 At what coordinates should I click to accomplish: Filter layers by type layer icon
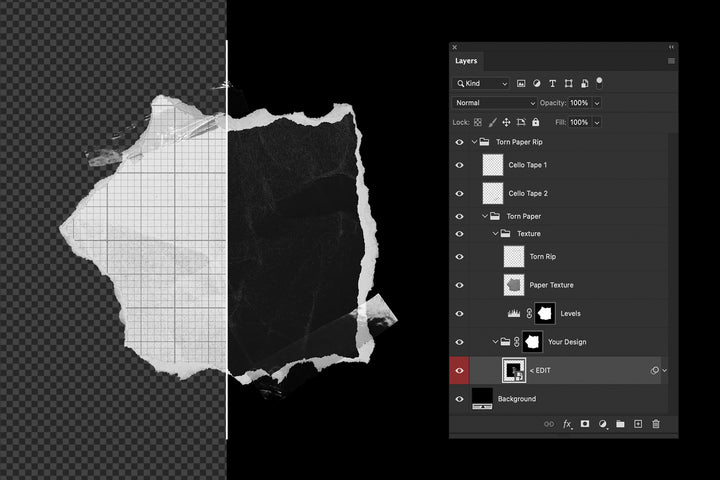(x=552, y=84)
